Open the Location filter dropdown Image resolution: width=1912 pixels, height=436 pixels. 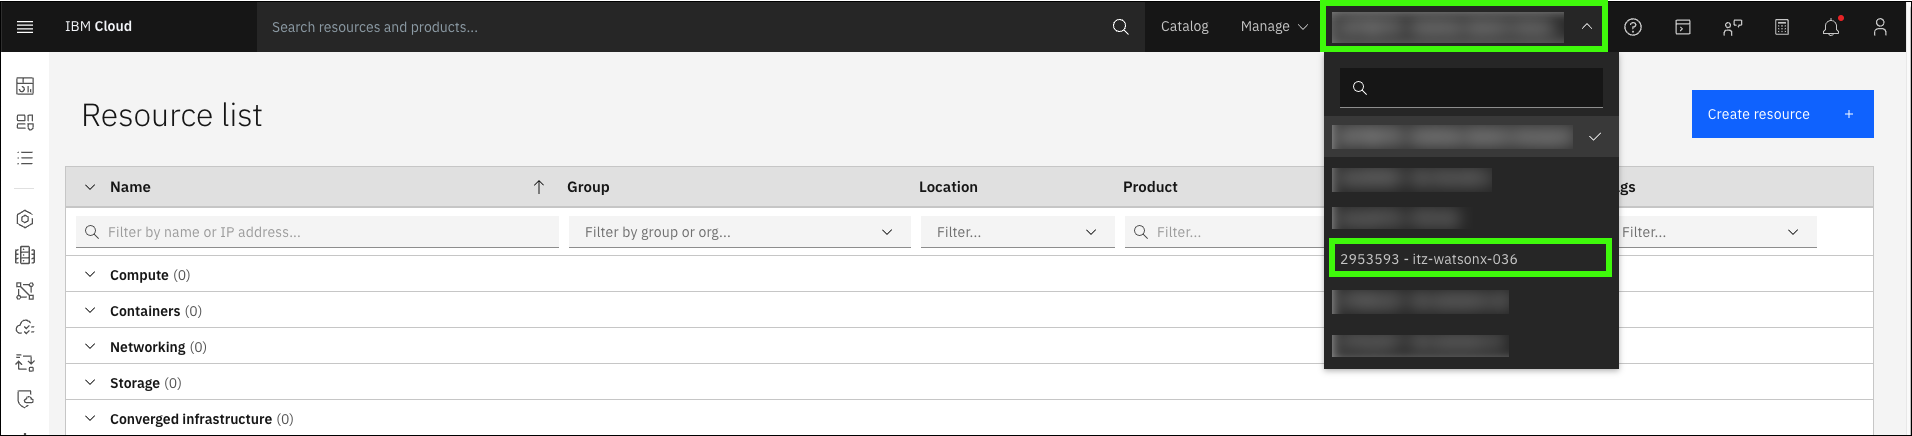click(x=1017, y=232)
